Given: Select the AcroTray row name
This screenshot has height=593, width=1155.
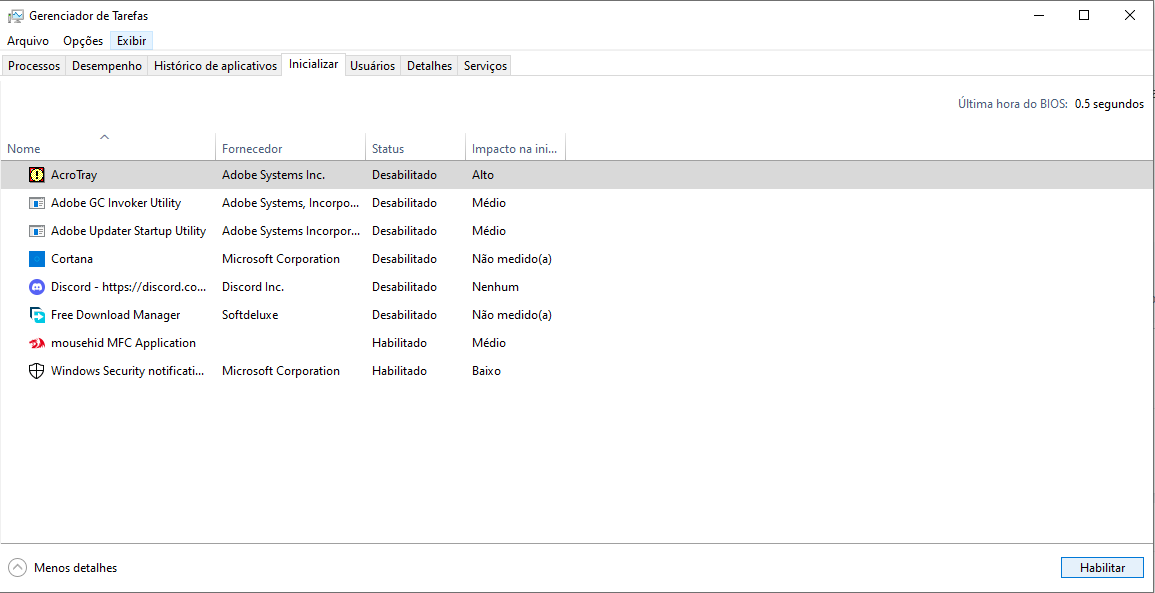Looking at the screenshot, I should tap(74, 175).
